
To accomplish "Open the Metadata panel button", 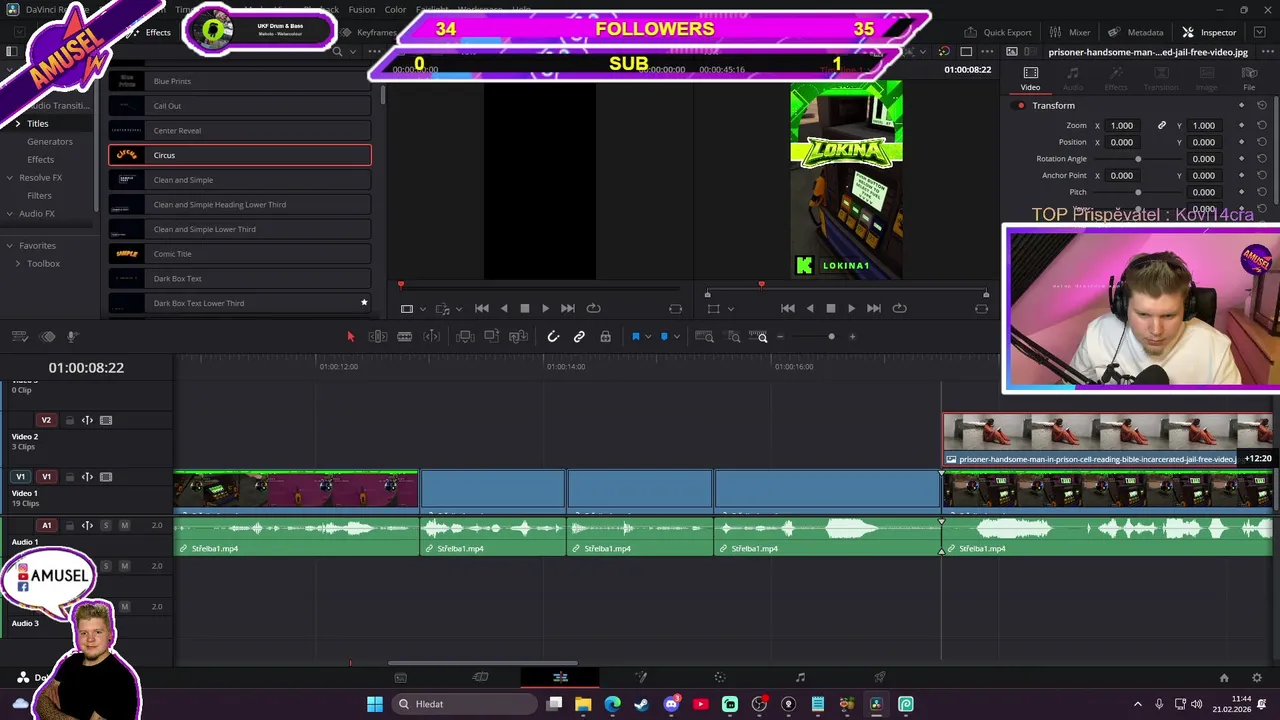I will coord(1135,32).
